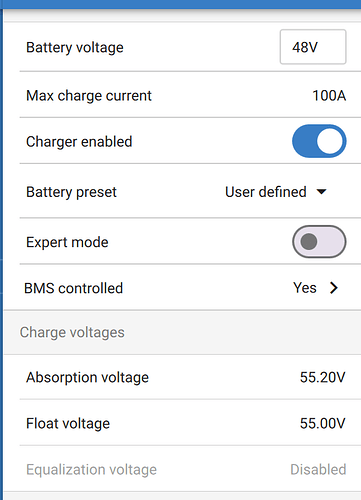Edit the Max charge current 100A value

tap(329, 96)
